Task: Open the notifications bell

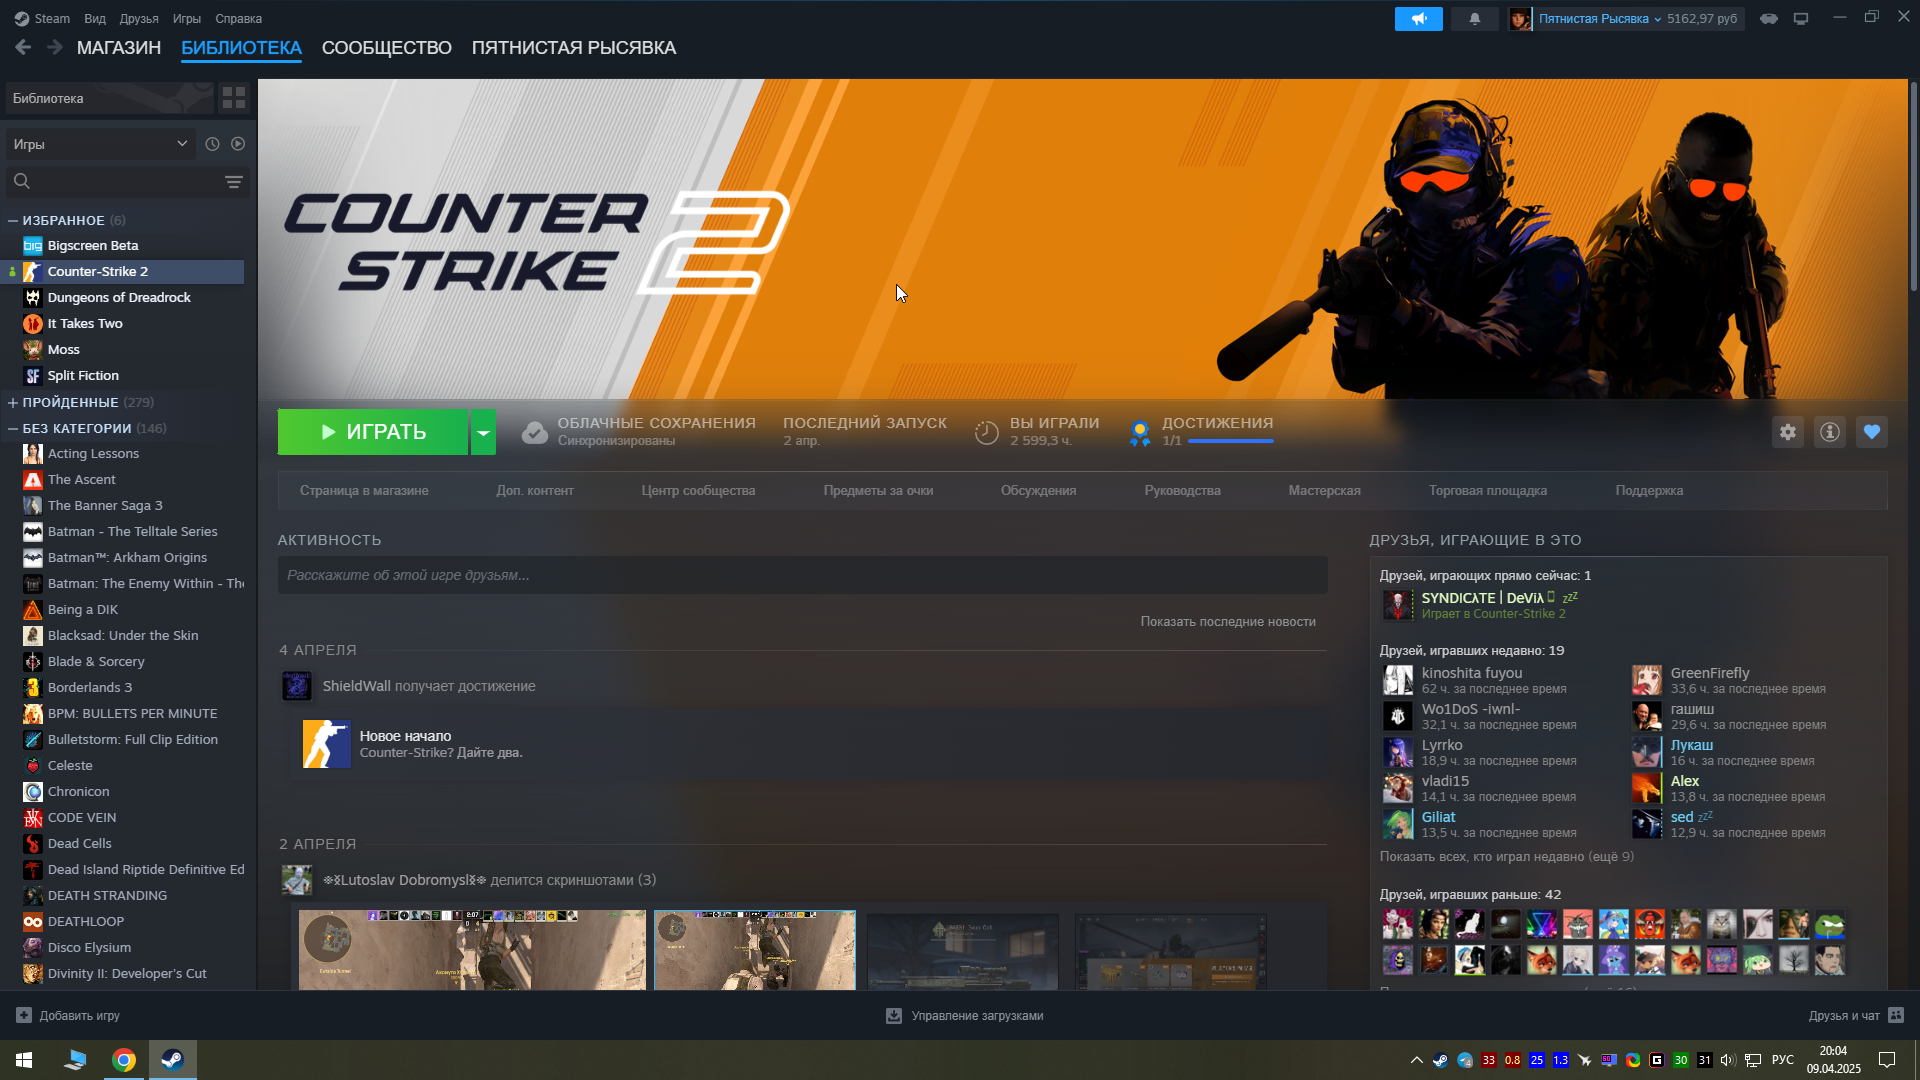Action: click(1474, 19)
